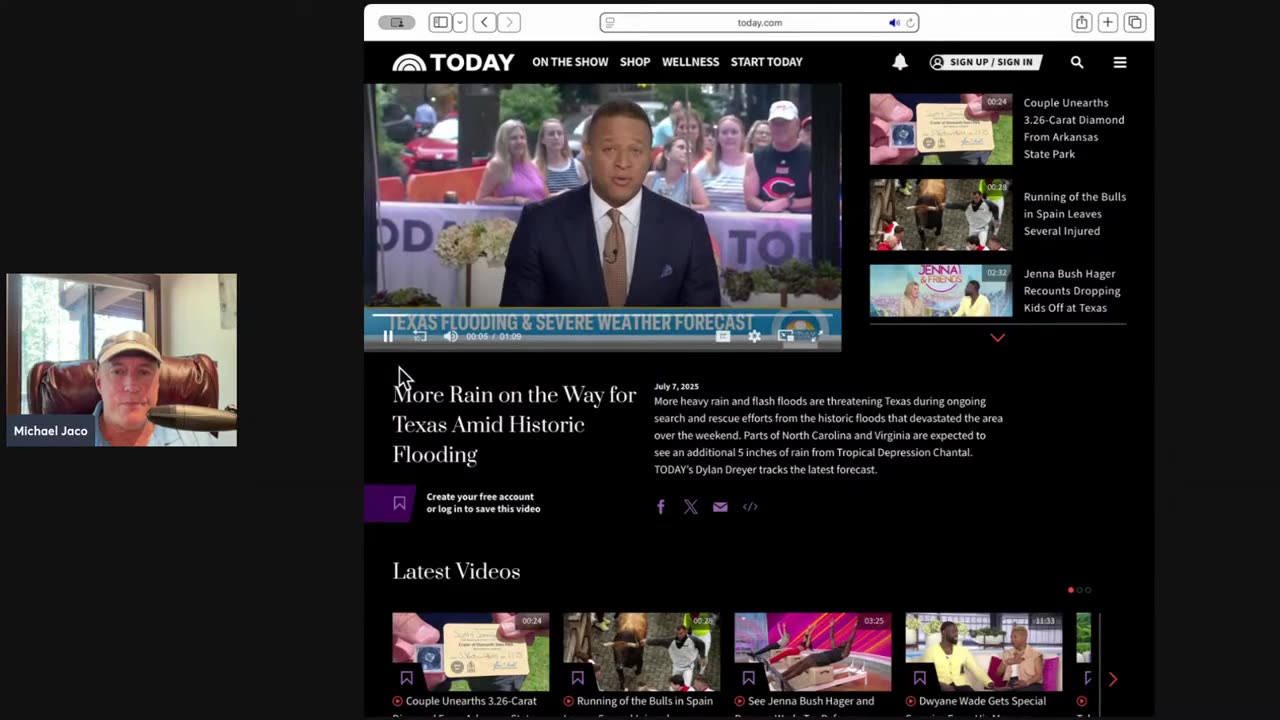
Task: Open the Running of the Bulls in Spain sidebar link
Action: pyautogui.click(x=1074, y=214)
